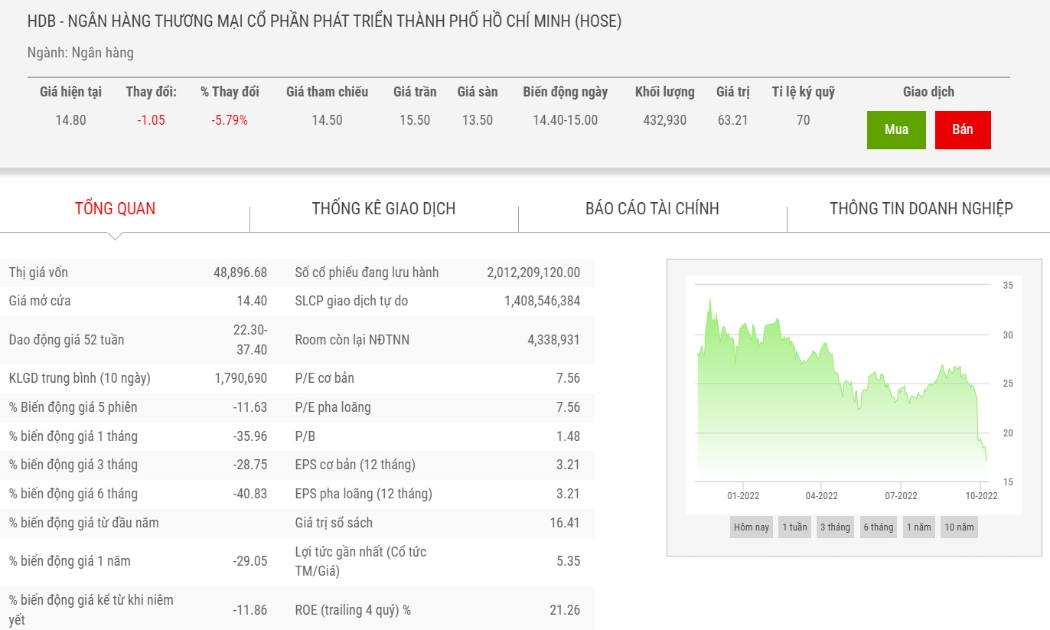
Task: Click ceiling price value 15.50
Action: coord(415,121)
